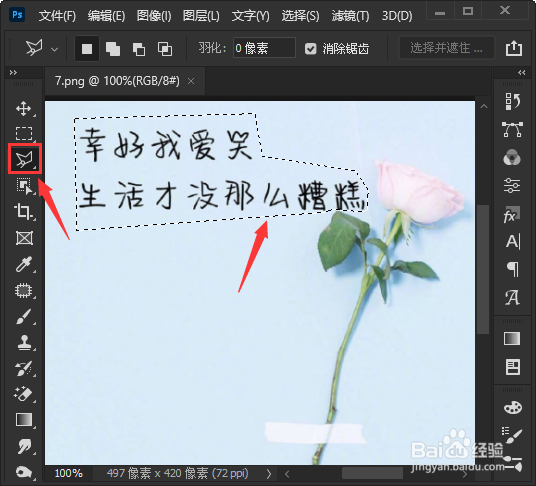Click the 选择并遮住 button
This screenshot has width=536, height=486.
click(x=446, y=48)
